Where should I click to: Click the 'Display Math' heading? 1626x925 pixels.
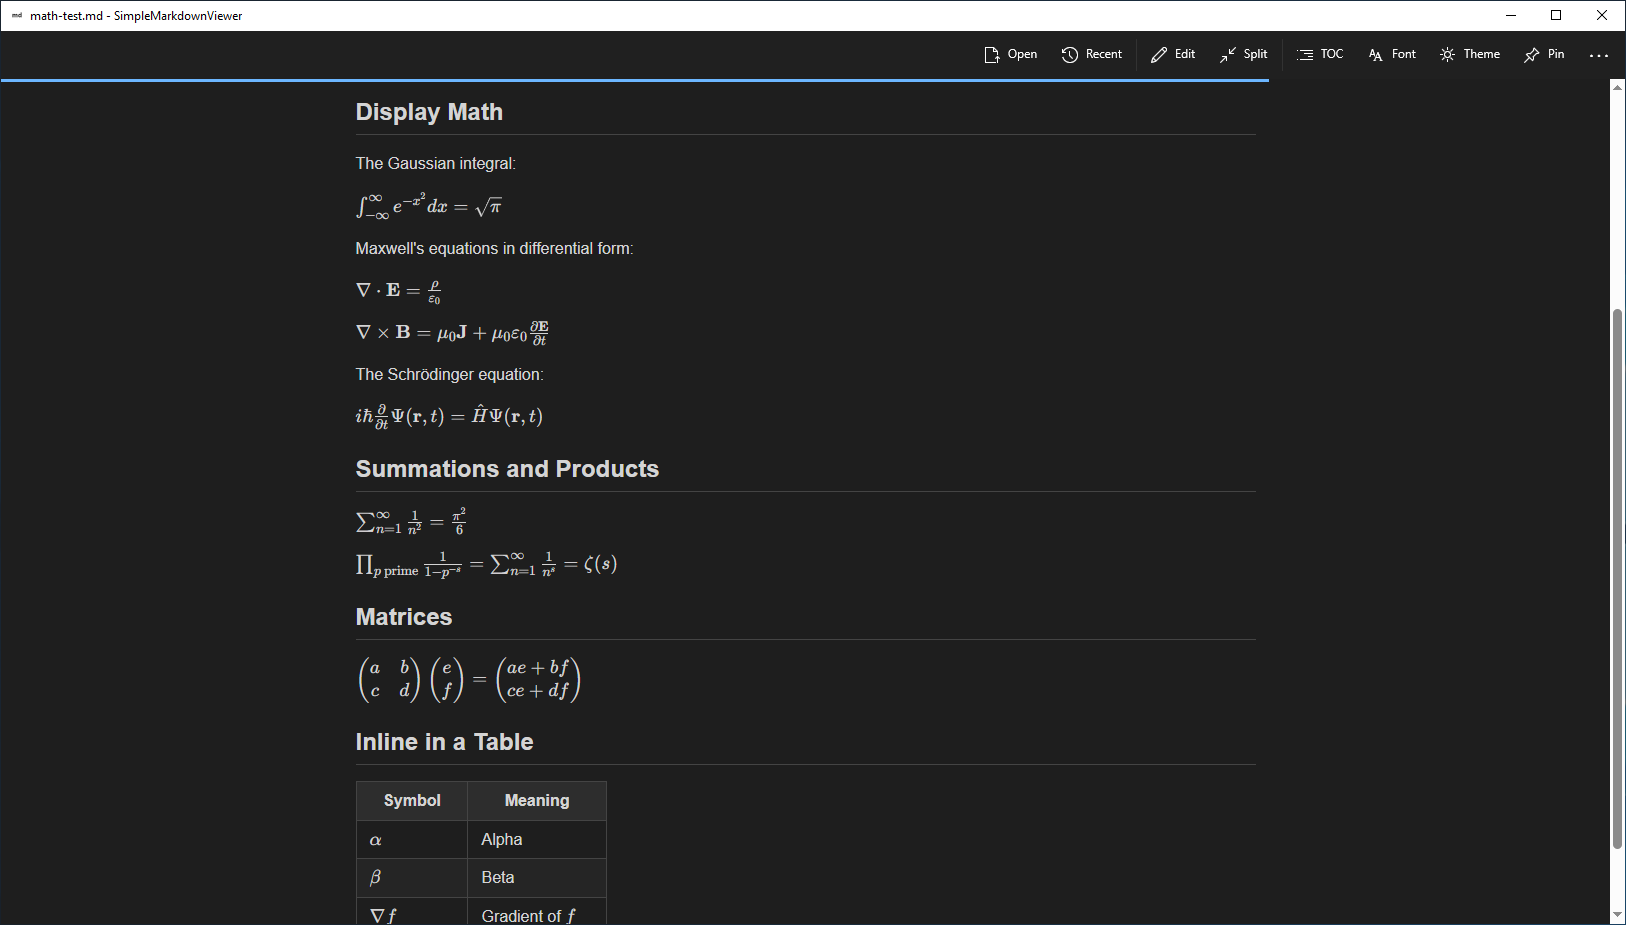point(429,112)
